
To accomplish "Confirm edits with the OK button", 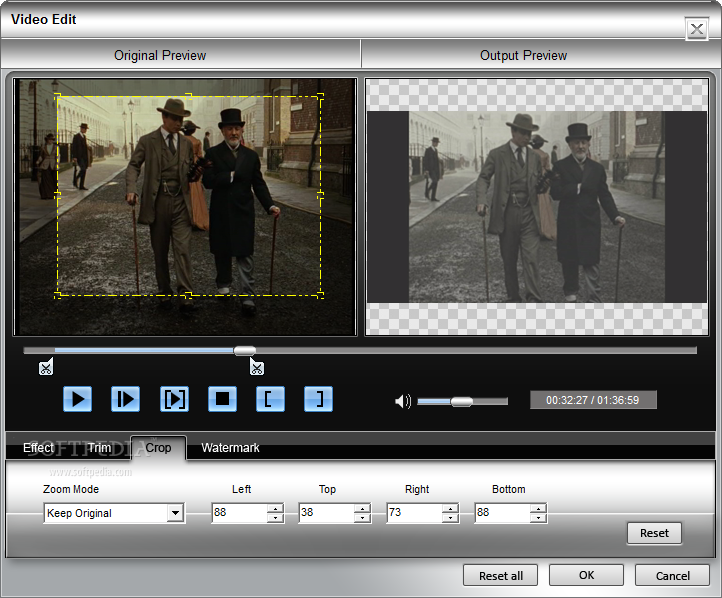I will coord(586,575).
